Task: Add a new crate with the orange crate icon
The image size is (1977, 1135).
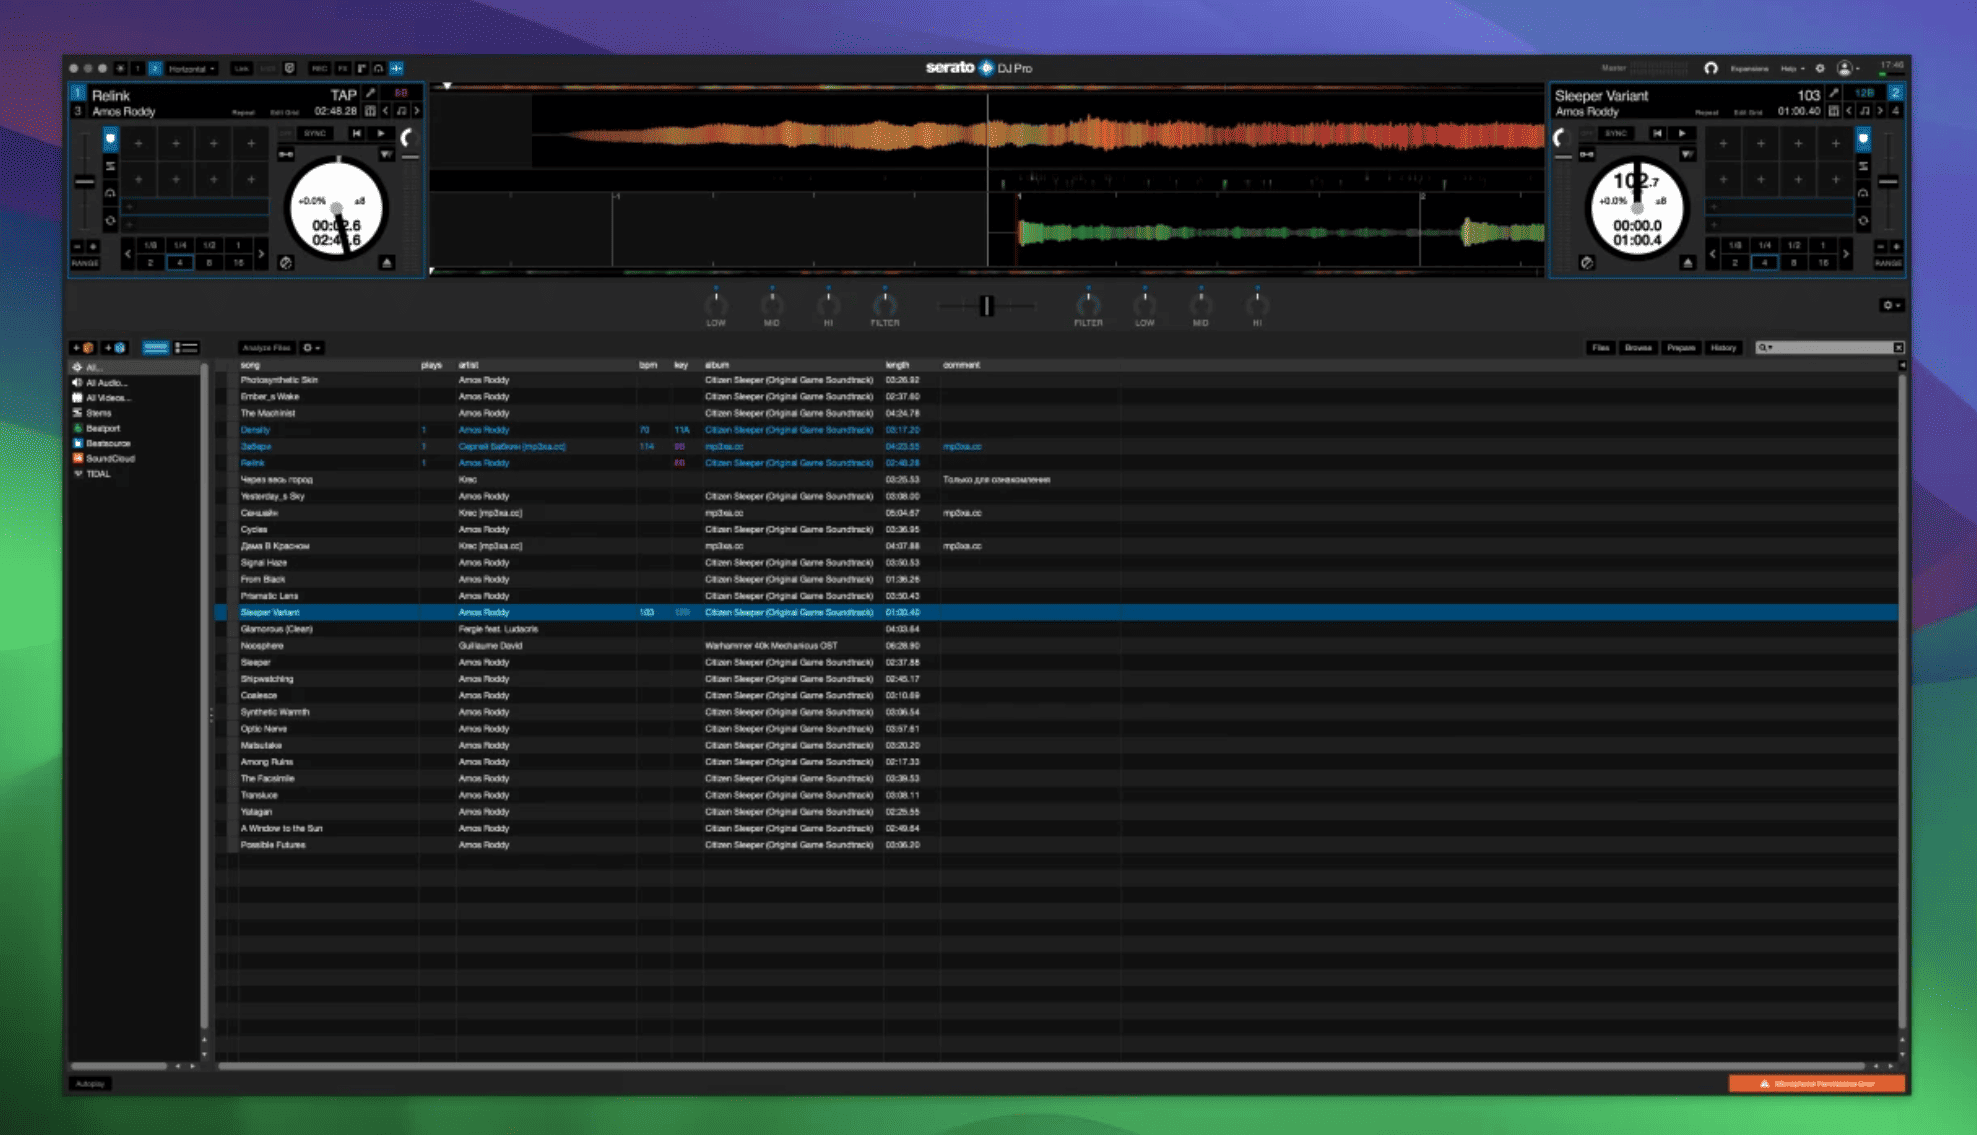Action: [82, 348]
